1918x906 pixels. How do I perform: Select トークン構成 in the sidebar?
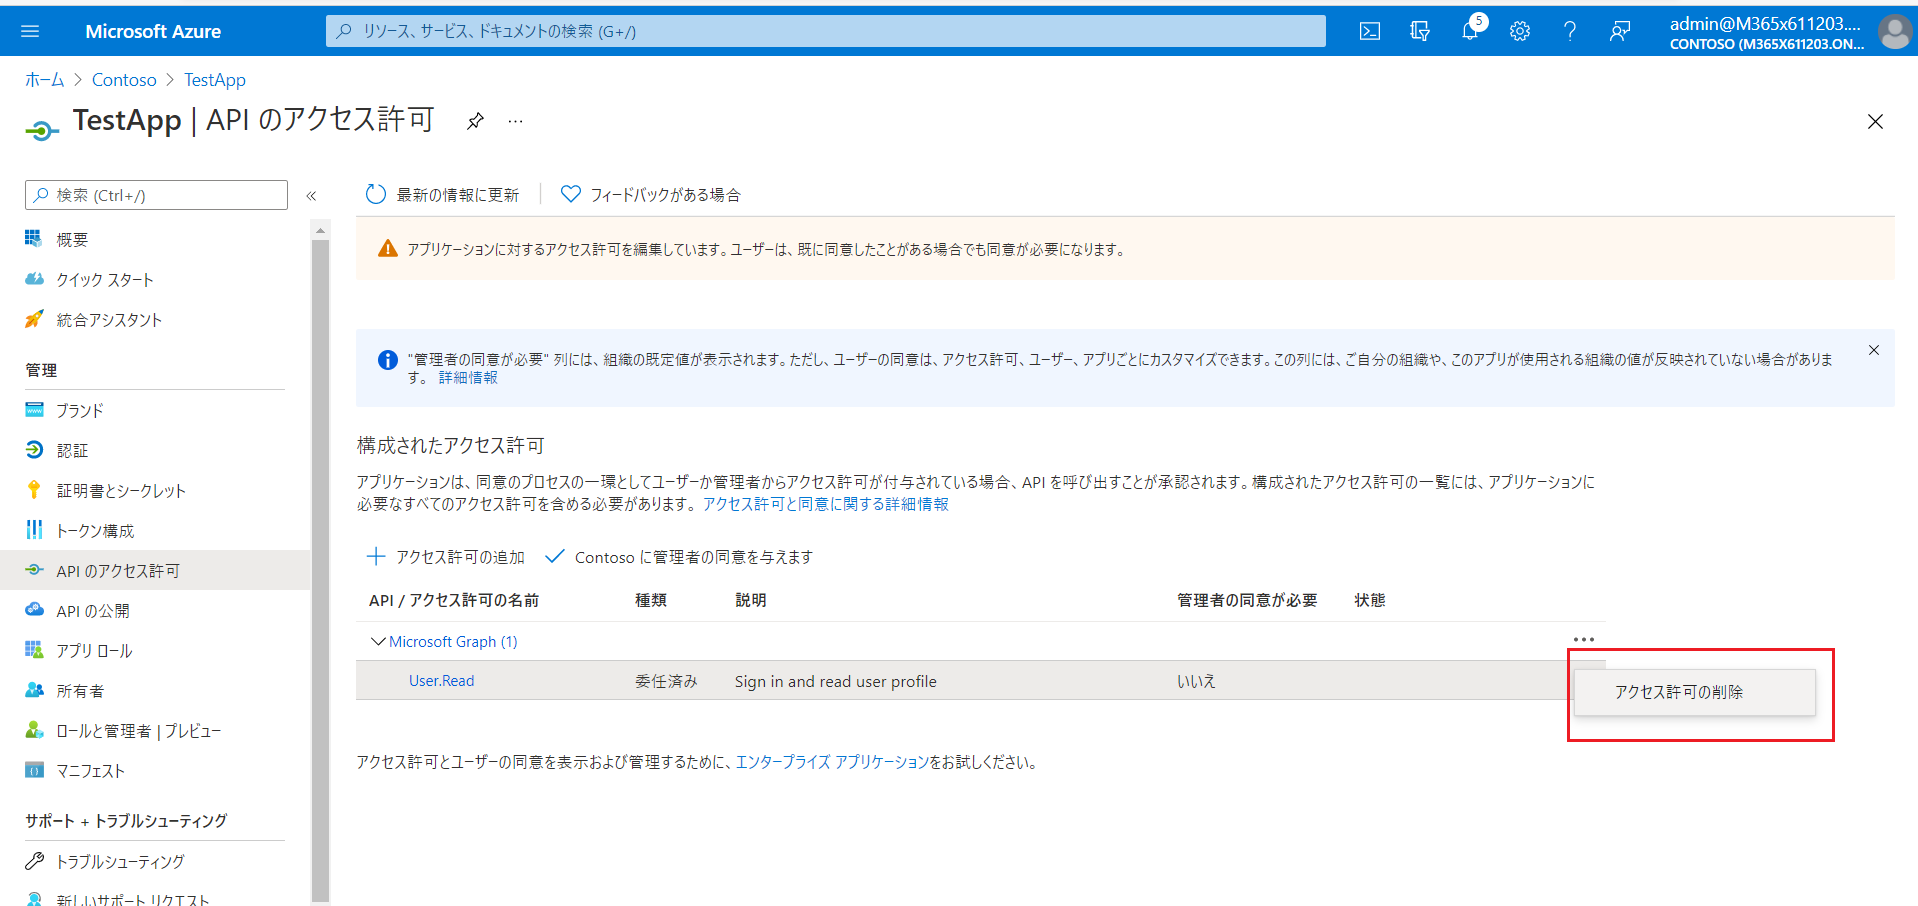95,530
